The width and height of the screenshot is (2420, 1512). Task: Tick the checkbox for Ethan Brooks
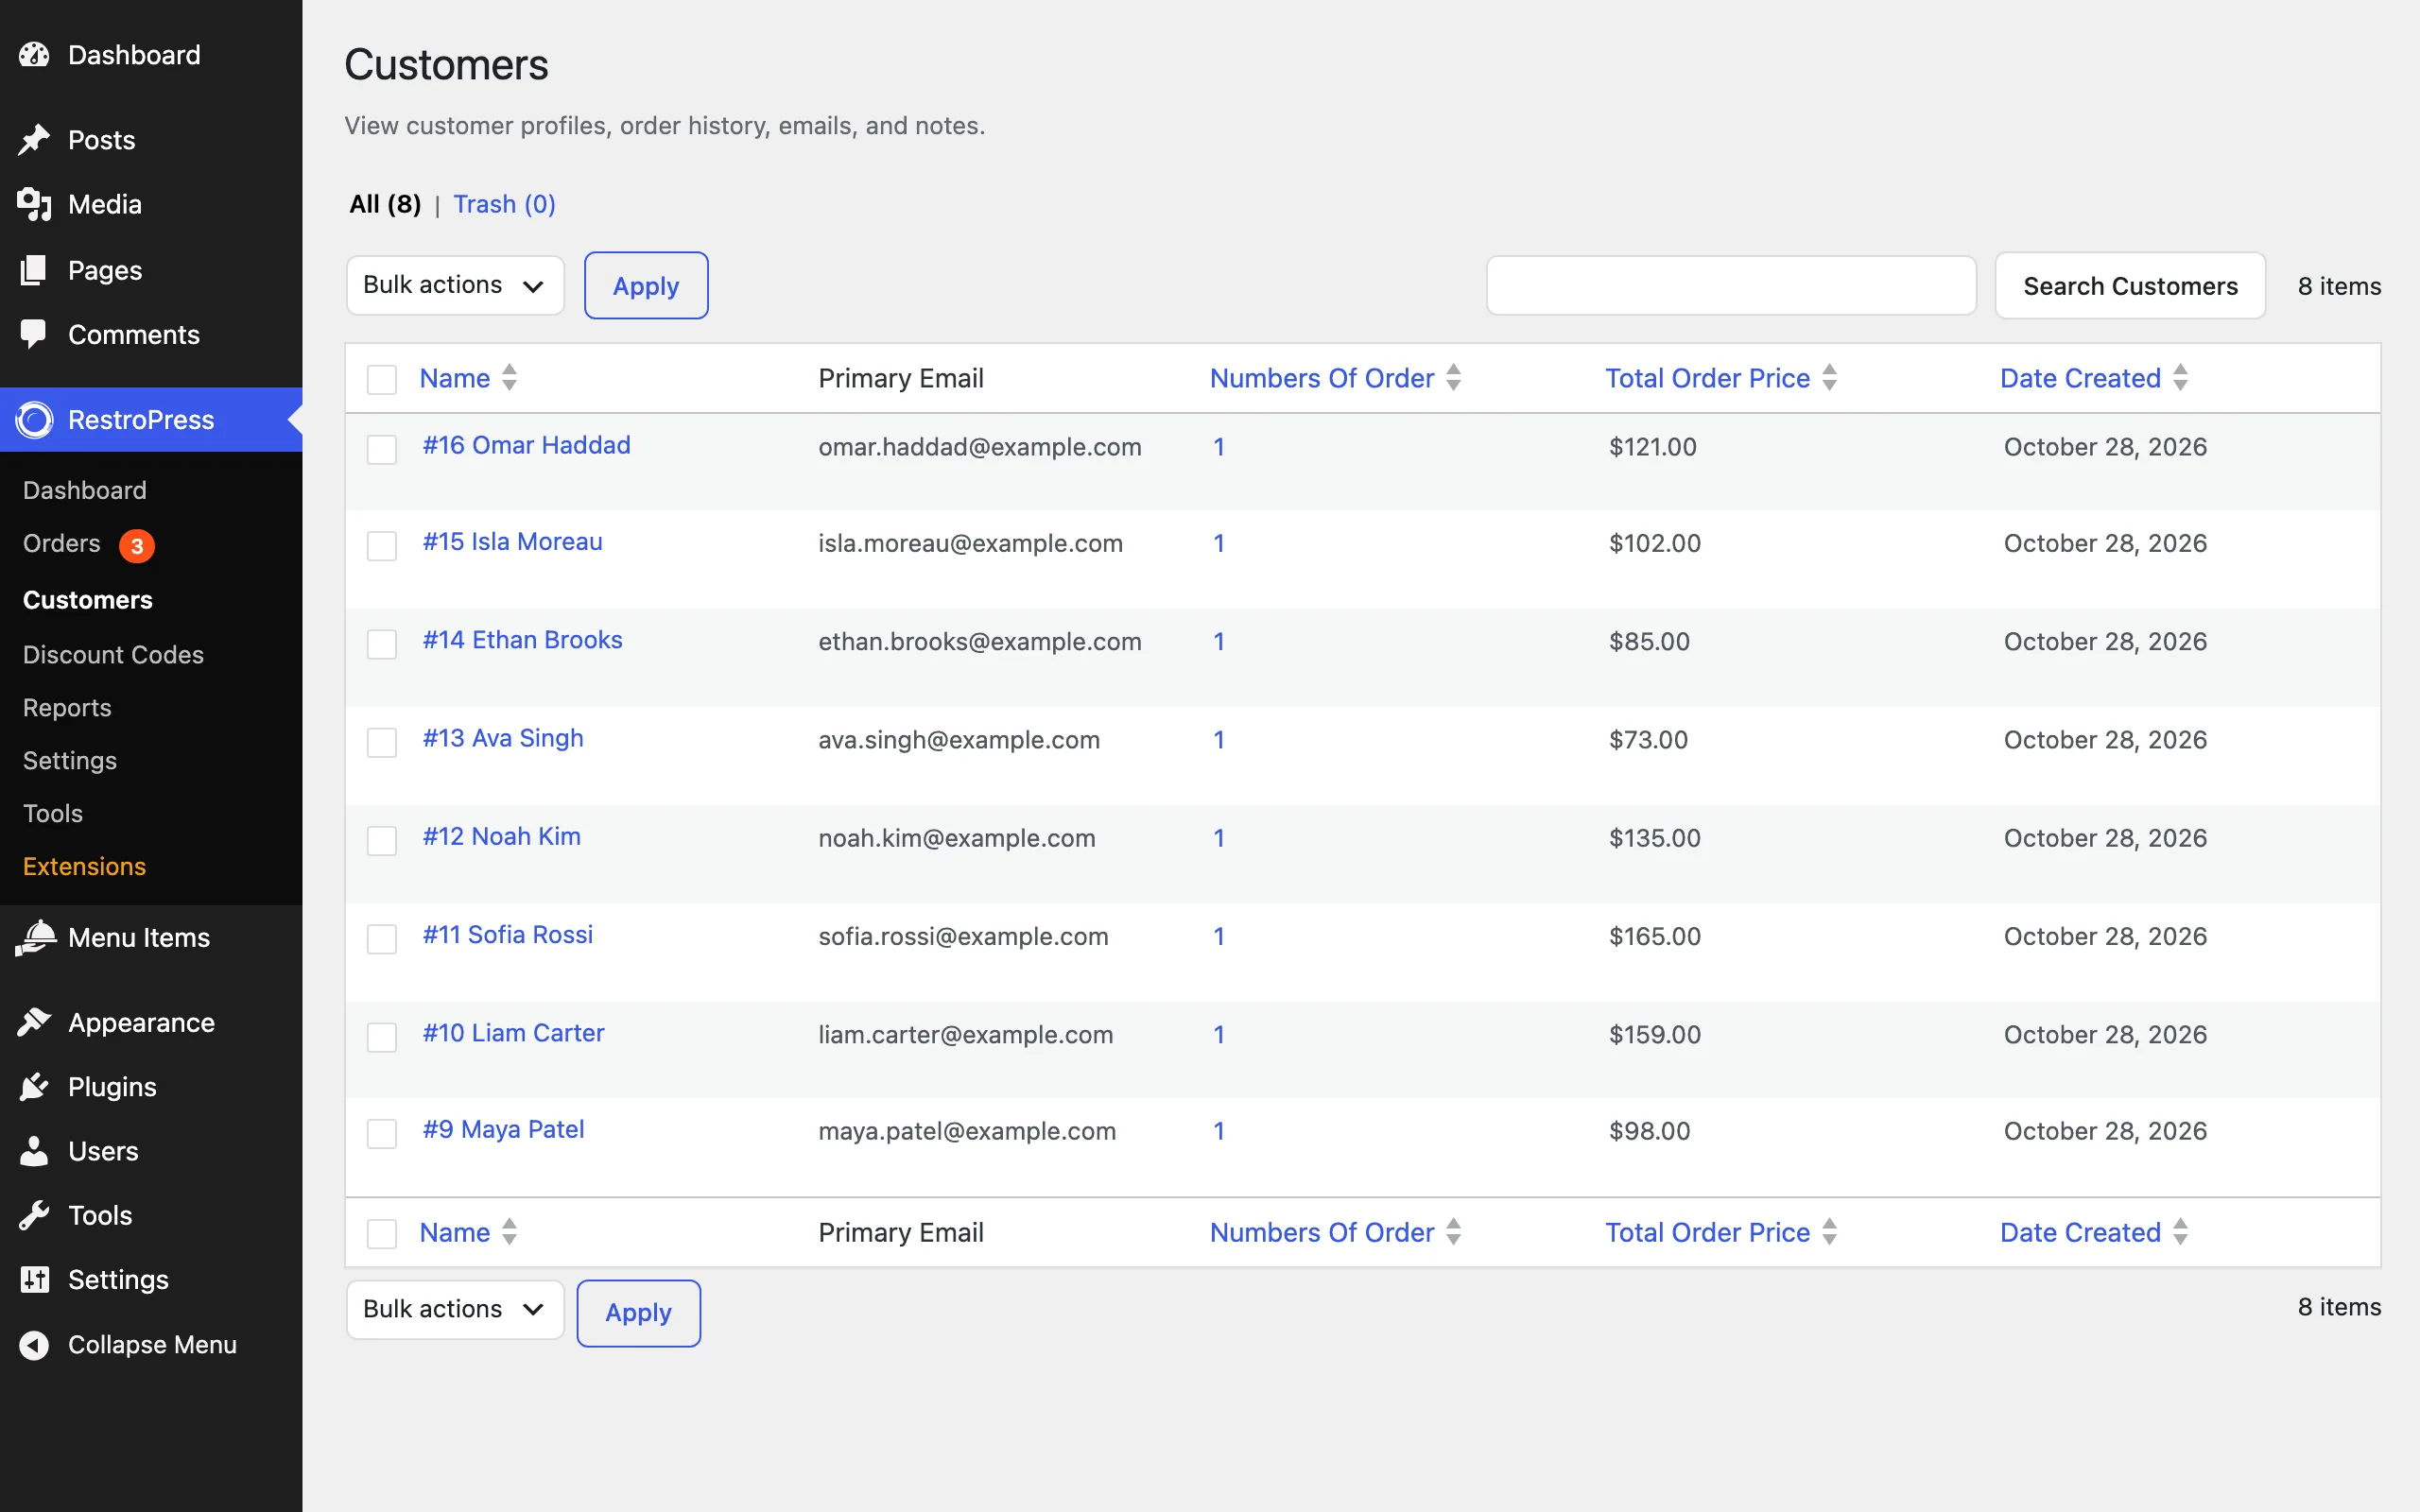point(382,644)
